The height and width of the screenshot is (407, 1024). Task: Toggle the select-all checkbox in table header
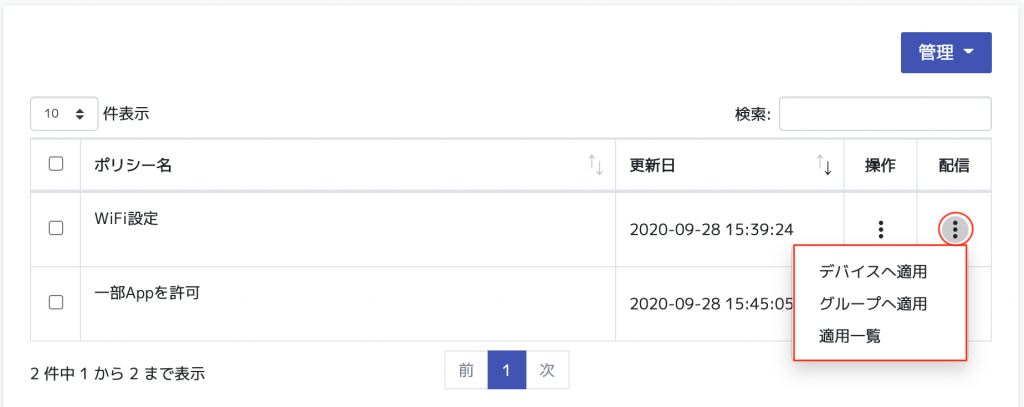(x=56, y=164)
